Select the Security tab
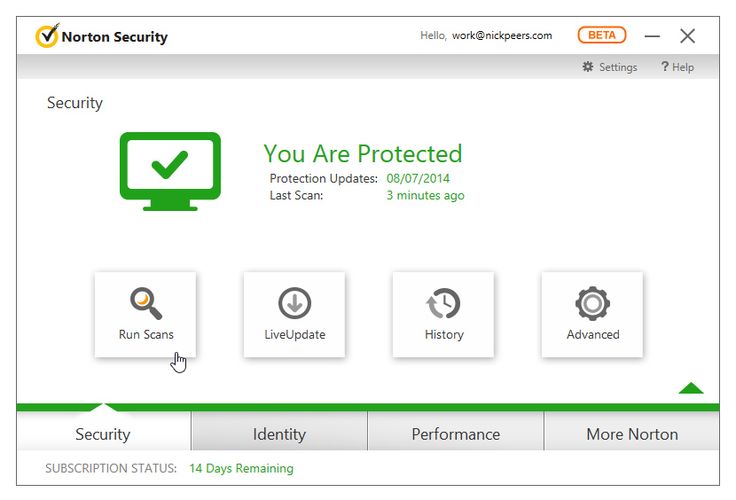Screen dimensions: 736x500 point(103,434)
